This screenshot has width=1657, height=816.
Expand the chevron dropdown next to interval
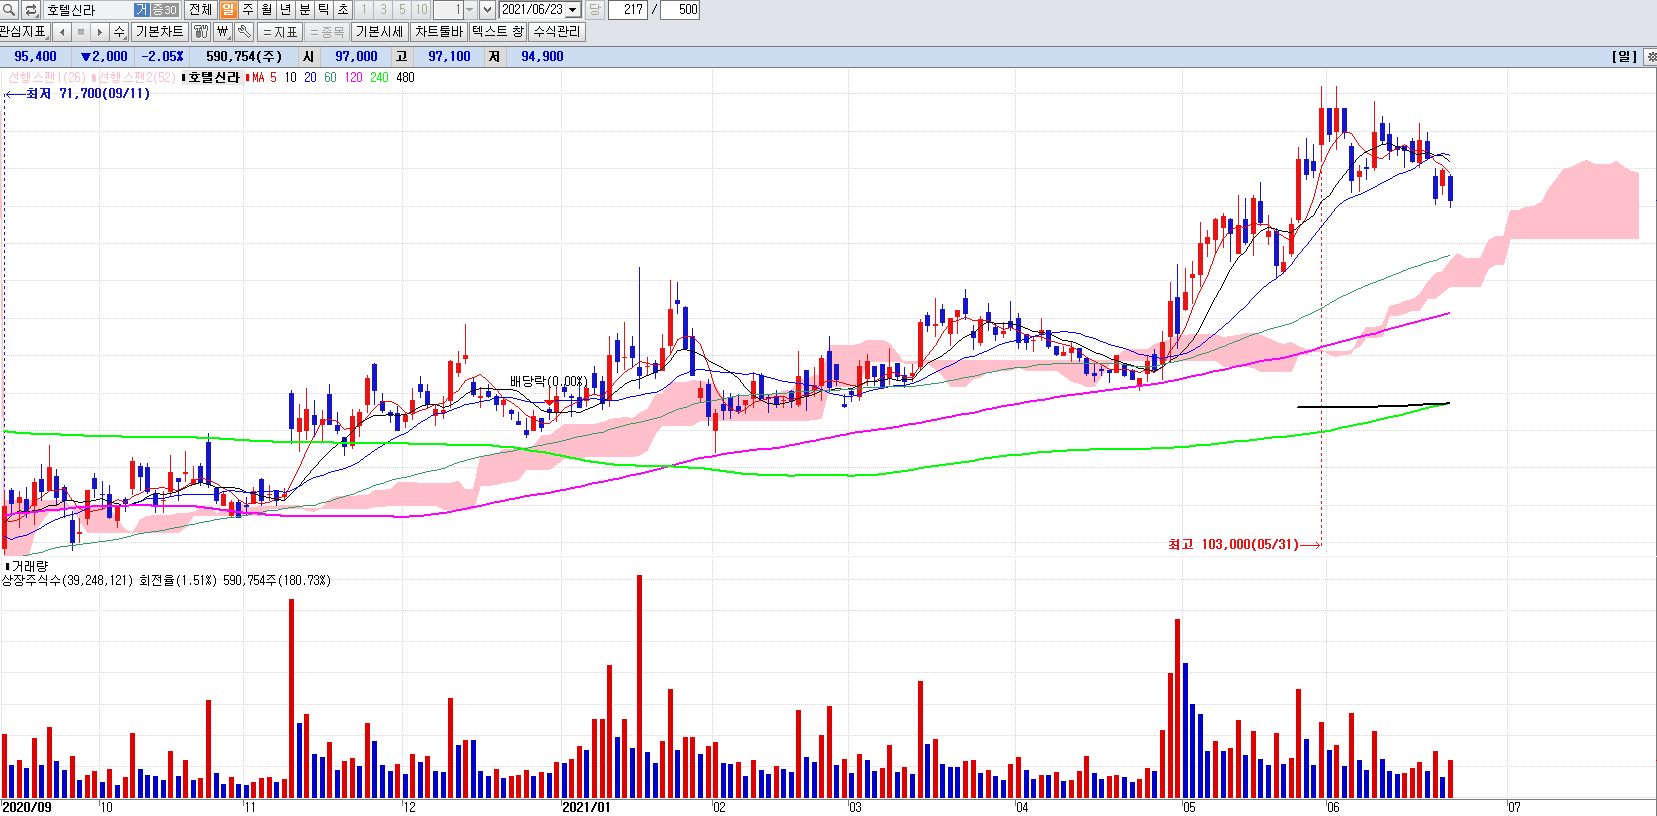coord(487,10)
